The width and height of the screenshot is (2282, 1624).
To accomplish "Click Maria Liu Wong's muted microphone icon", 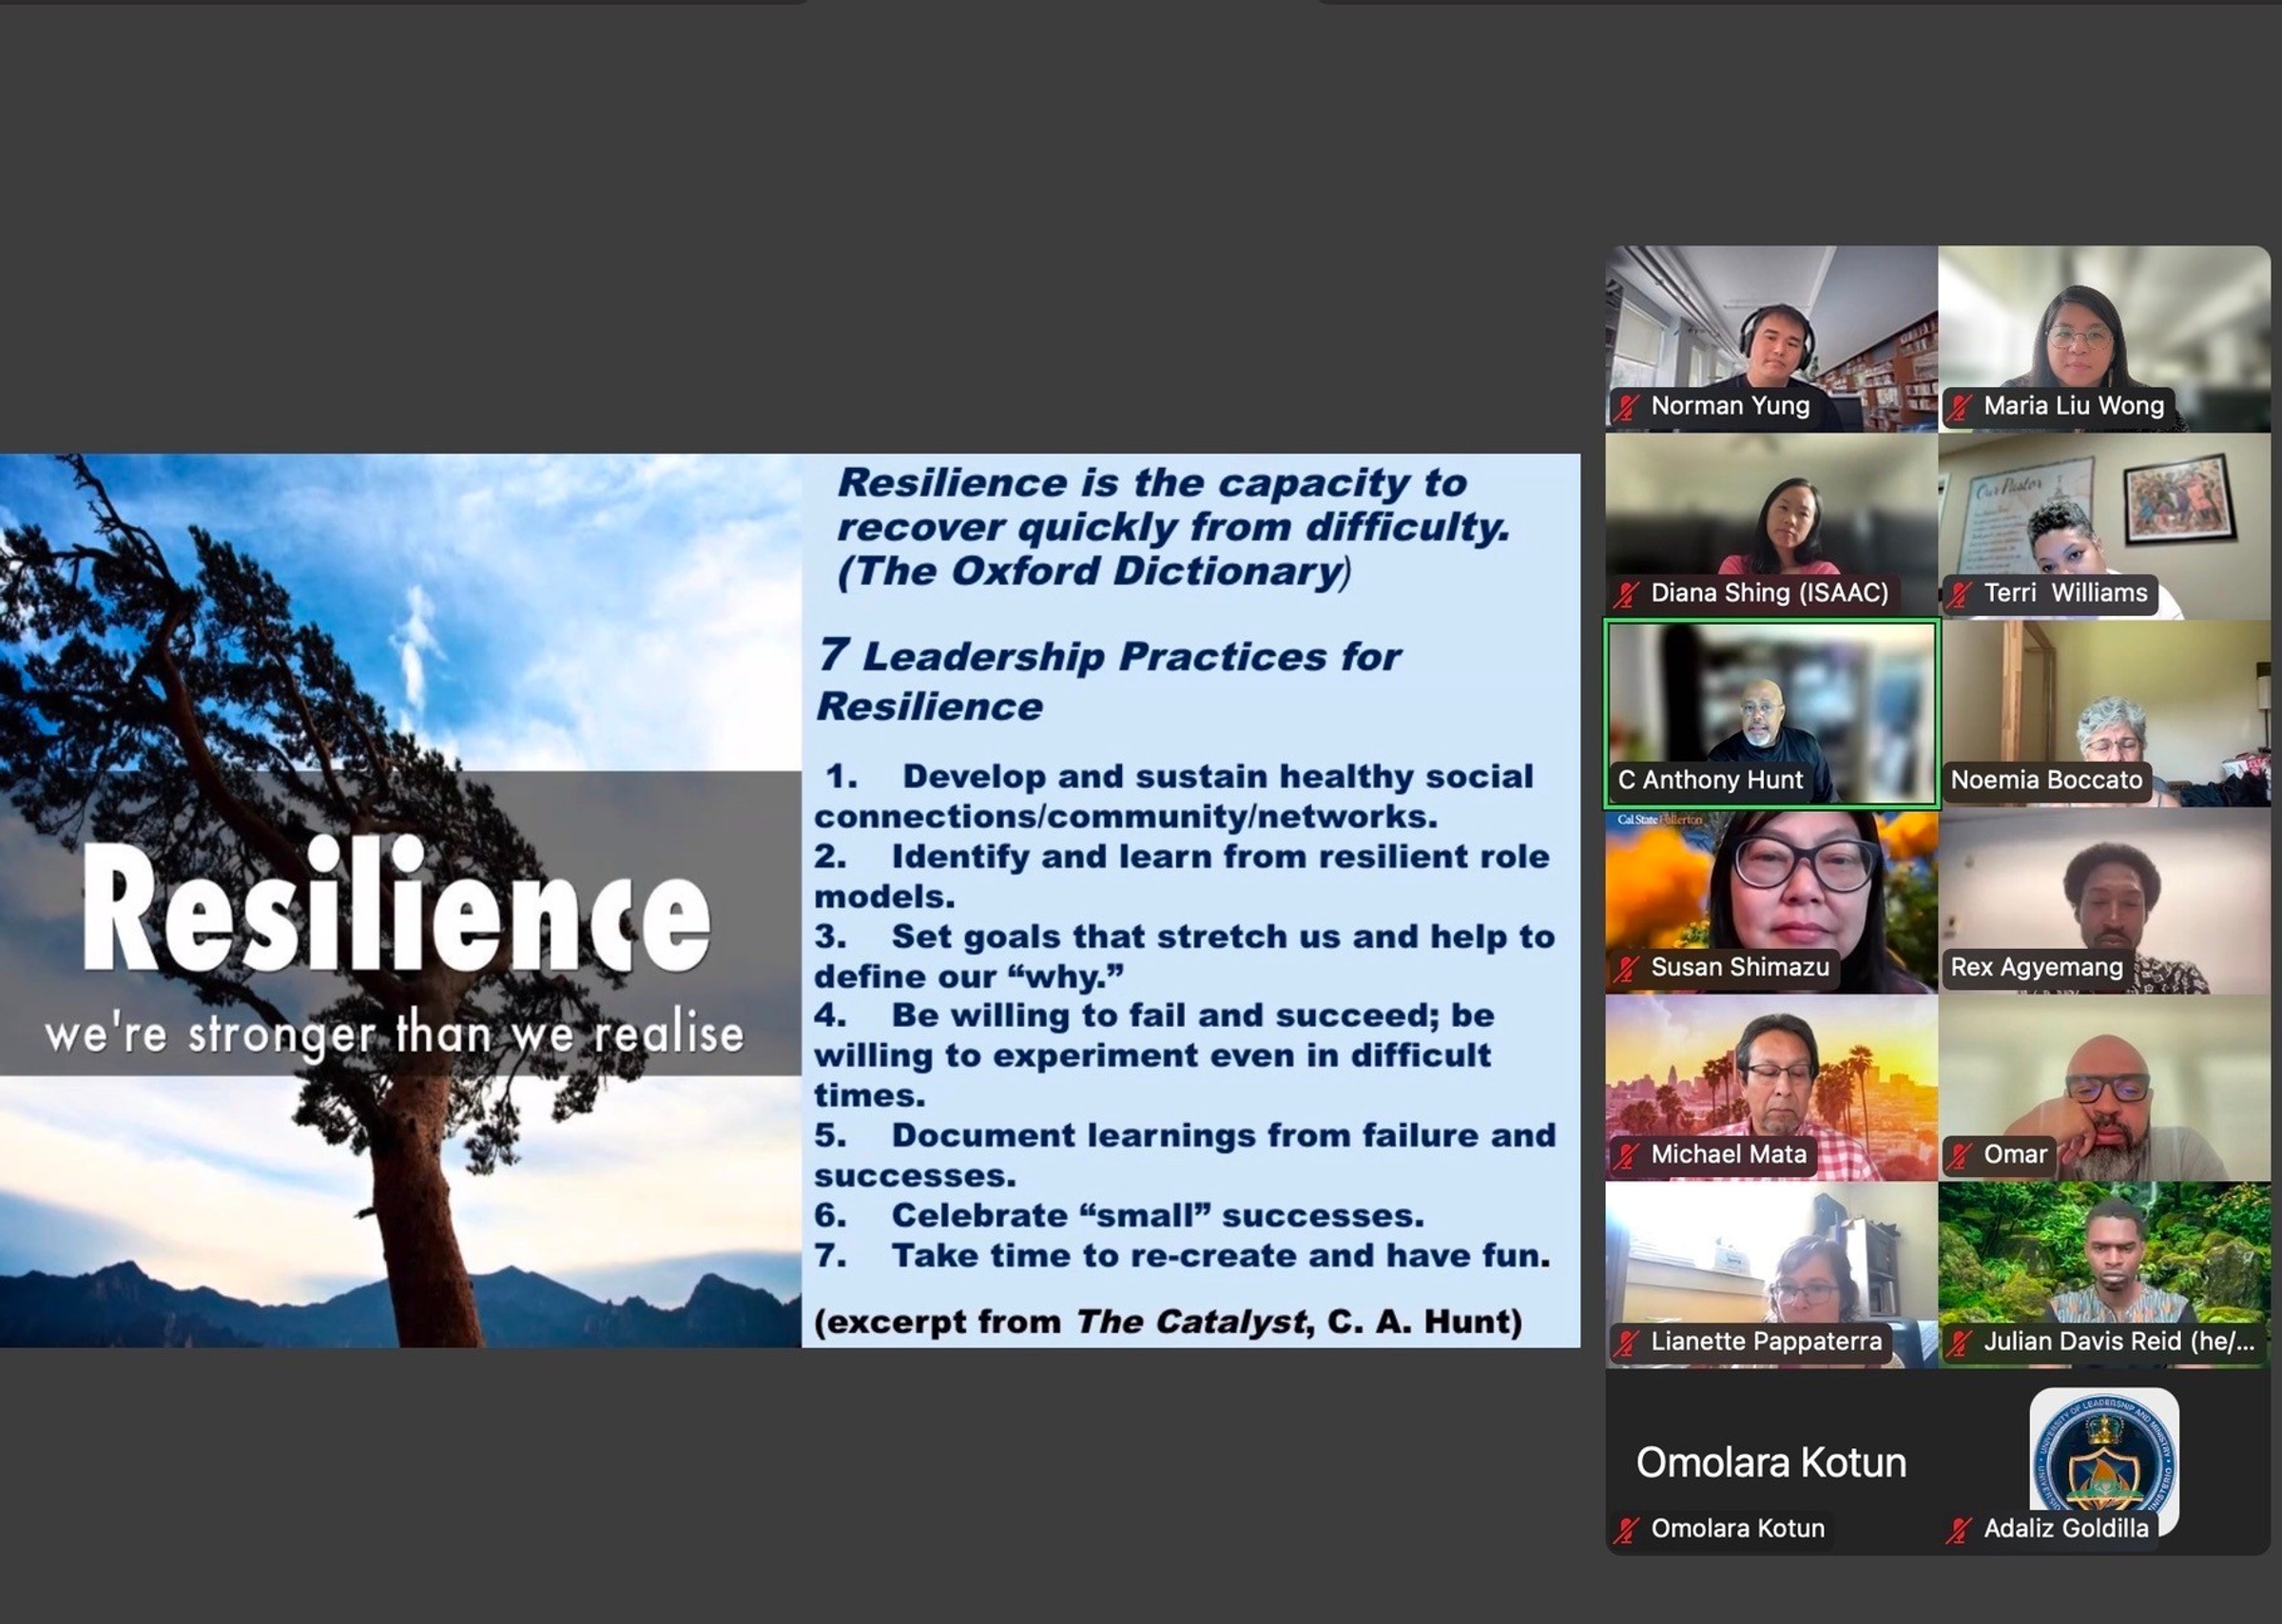I will 1960,407.
